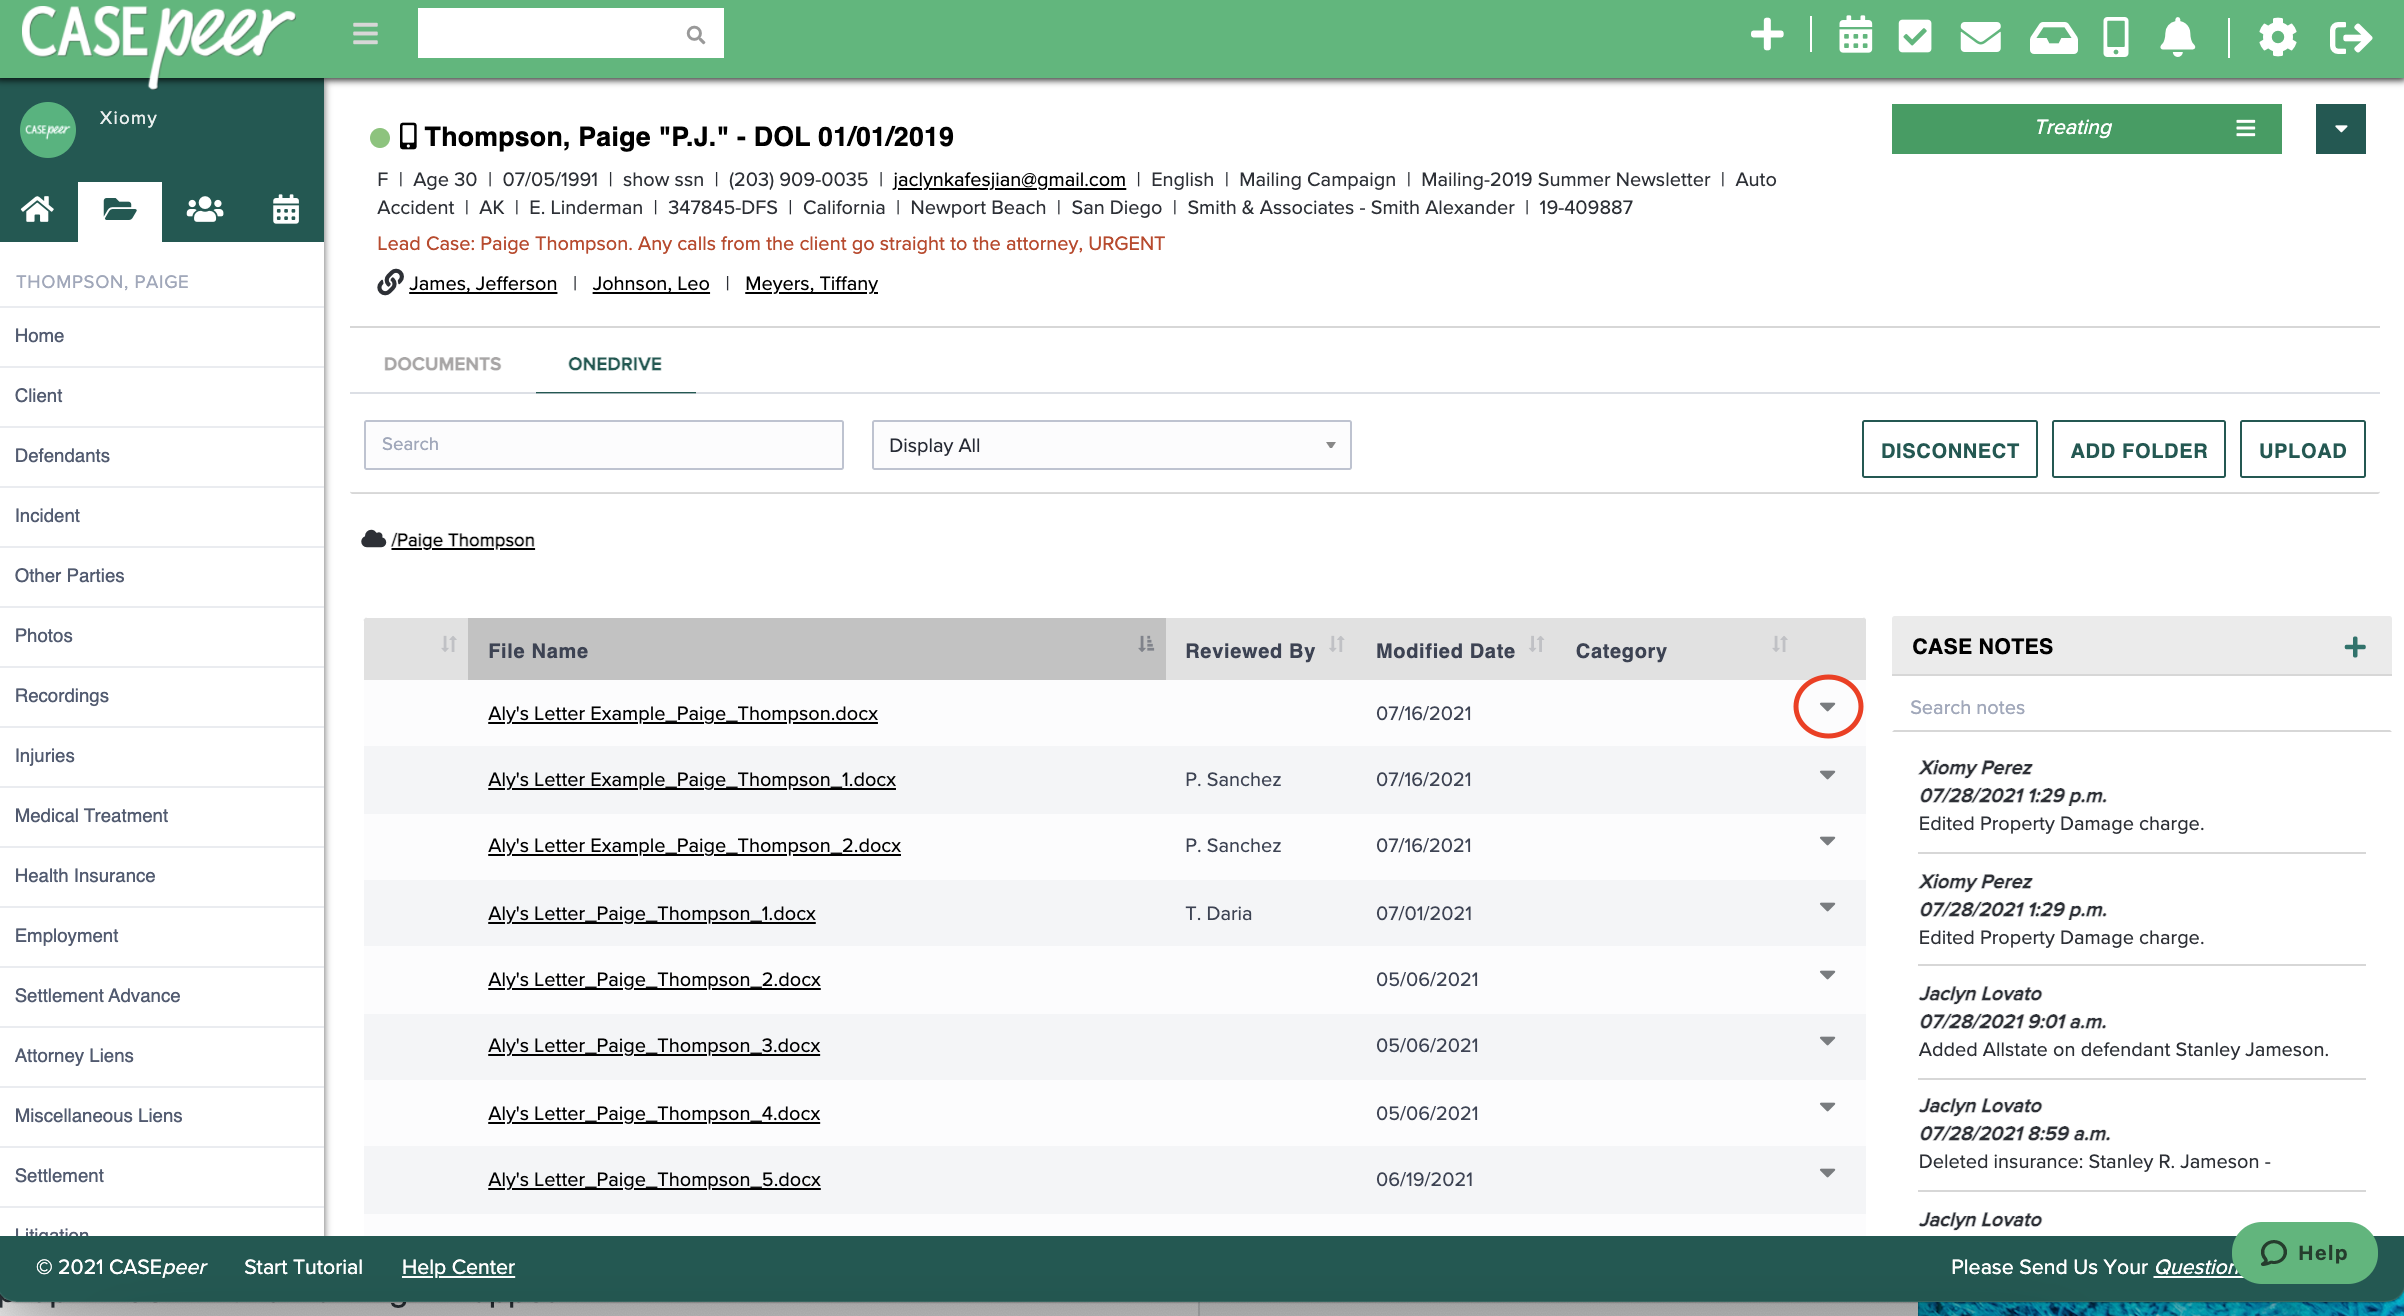Select the case folder icon in sidebar
Screen dimensions: 2404x1316
(x=119, y=210)
